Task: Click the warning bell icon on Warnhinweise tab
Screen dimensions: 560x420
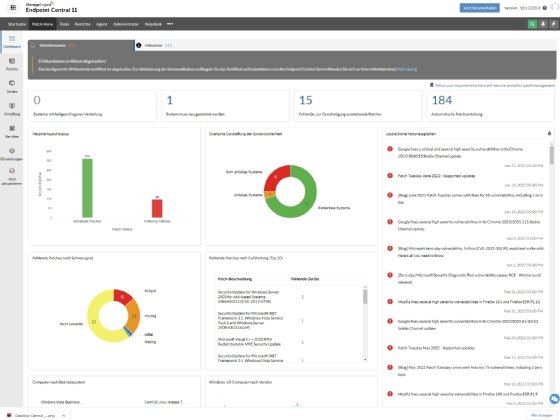Action: click(33, 45)
